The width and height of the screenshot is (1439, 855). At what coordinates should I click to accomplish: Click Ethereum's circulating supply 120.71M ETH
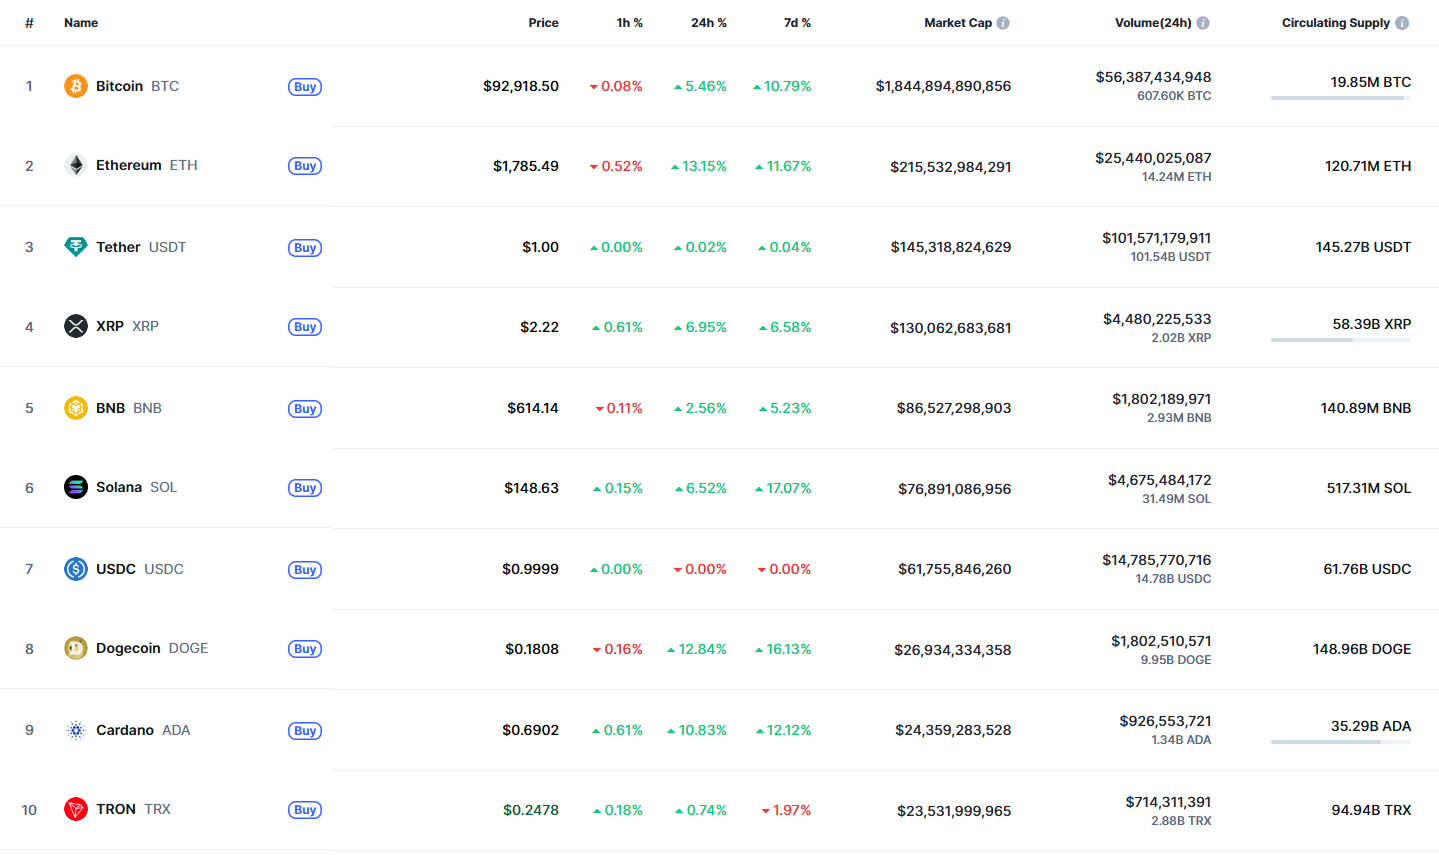[1368, 166]
